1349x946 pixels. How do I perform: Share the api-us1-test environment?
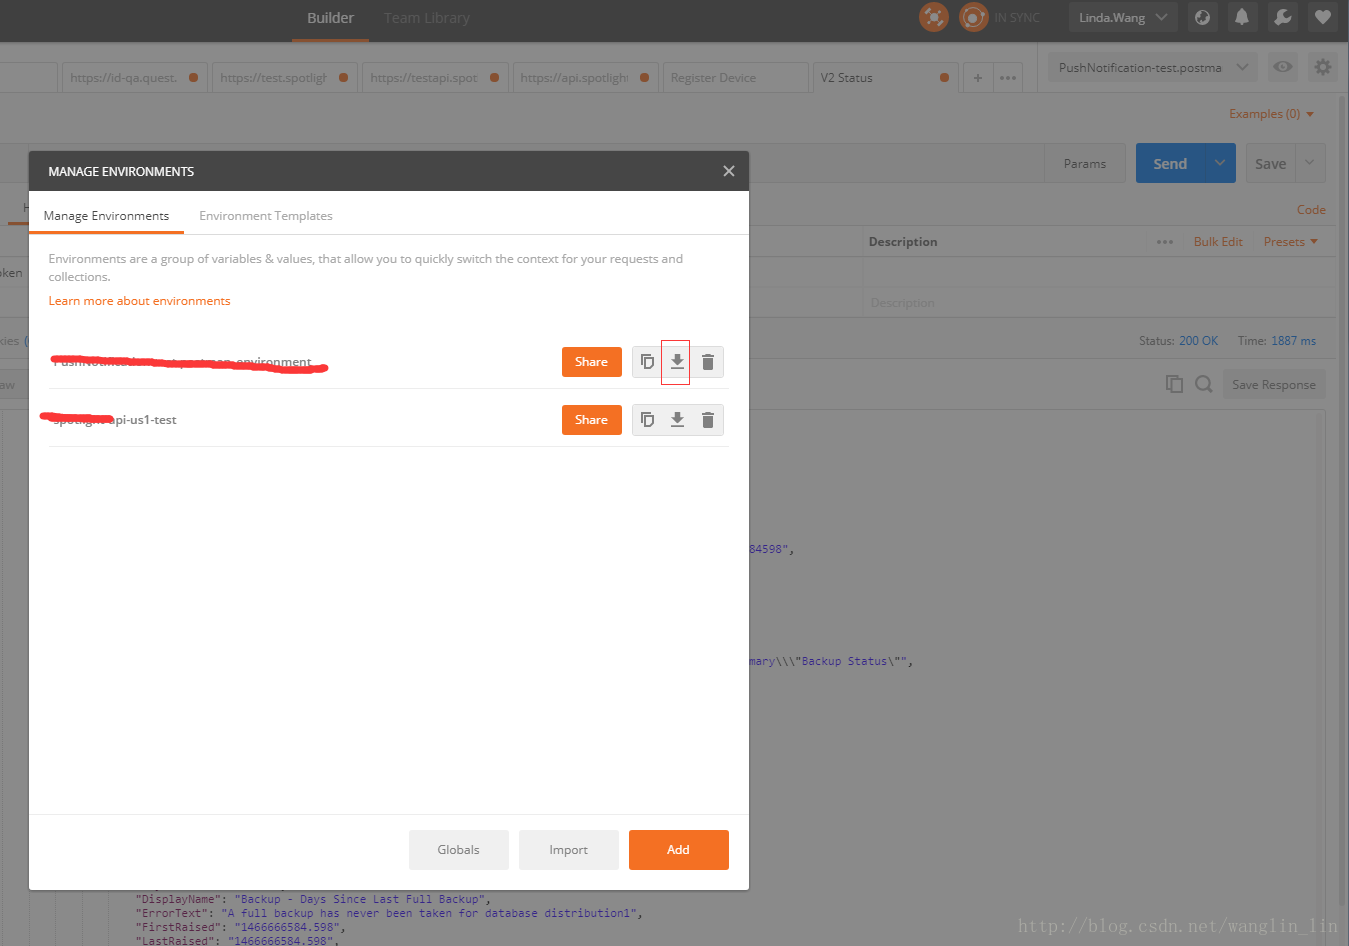(x=592, y=420)
